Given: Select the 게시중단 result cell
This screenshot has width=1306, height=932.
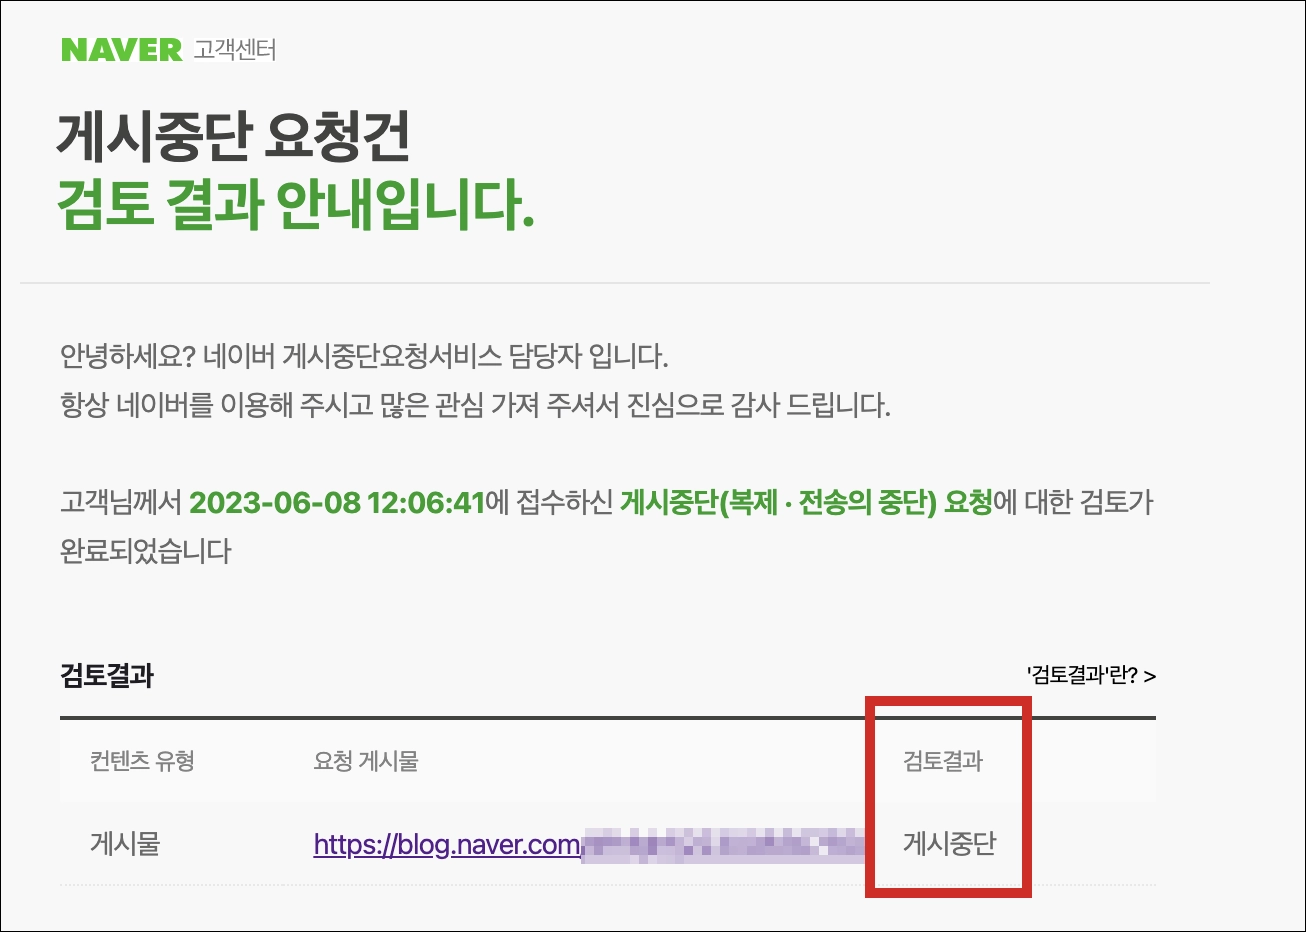Looking at the screenshot, I should pyautogui.click(x=949, y=844).
